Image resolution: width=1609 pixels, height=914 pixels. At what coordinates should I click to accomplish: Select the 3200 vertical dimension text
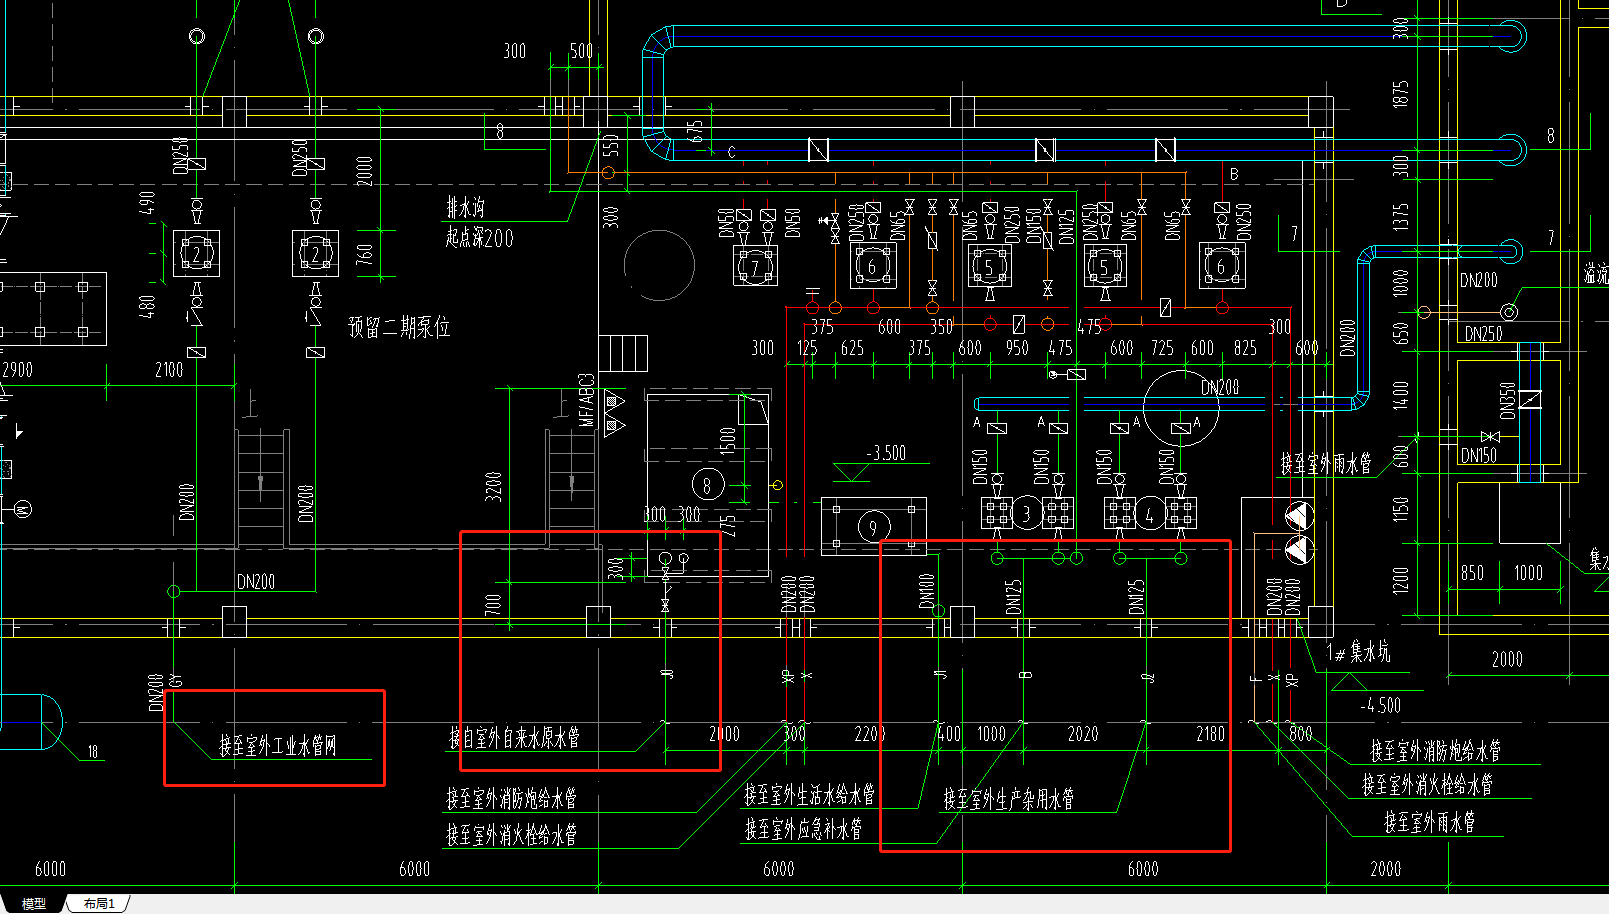click(x=493, y=486)
